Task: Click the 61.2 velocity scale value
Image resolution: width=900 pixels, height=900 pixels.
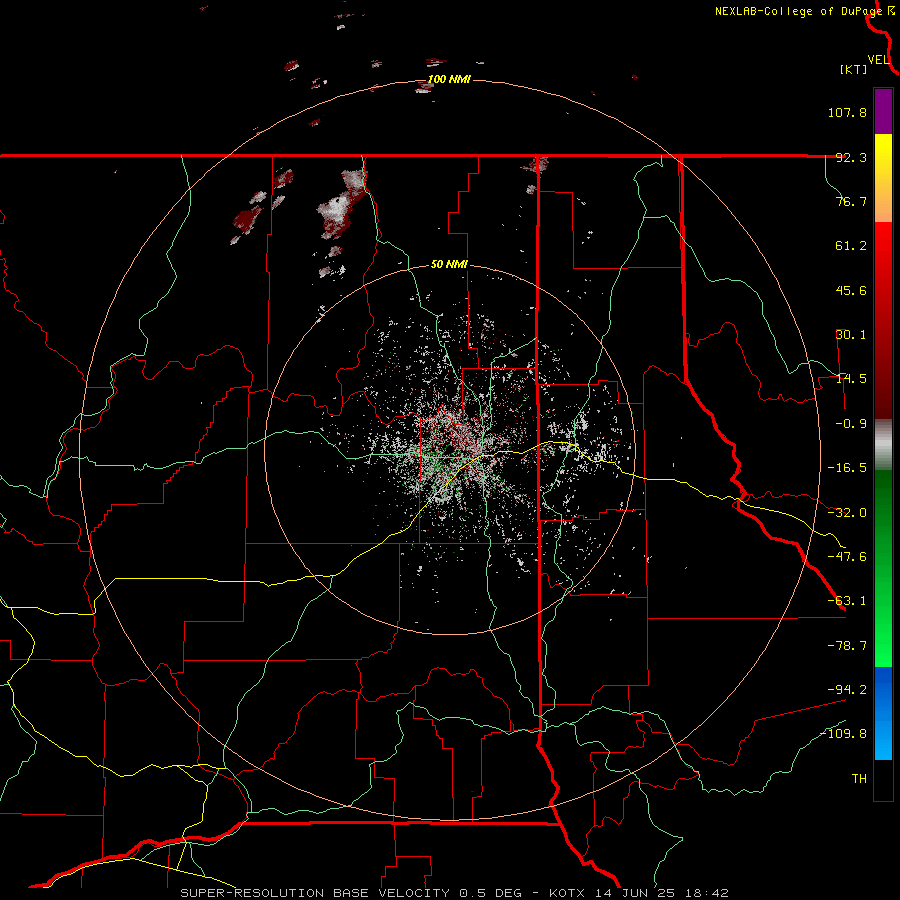Action: click(851, 246)
